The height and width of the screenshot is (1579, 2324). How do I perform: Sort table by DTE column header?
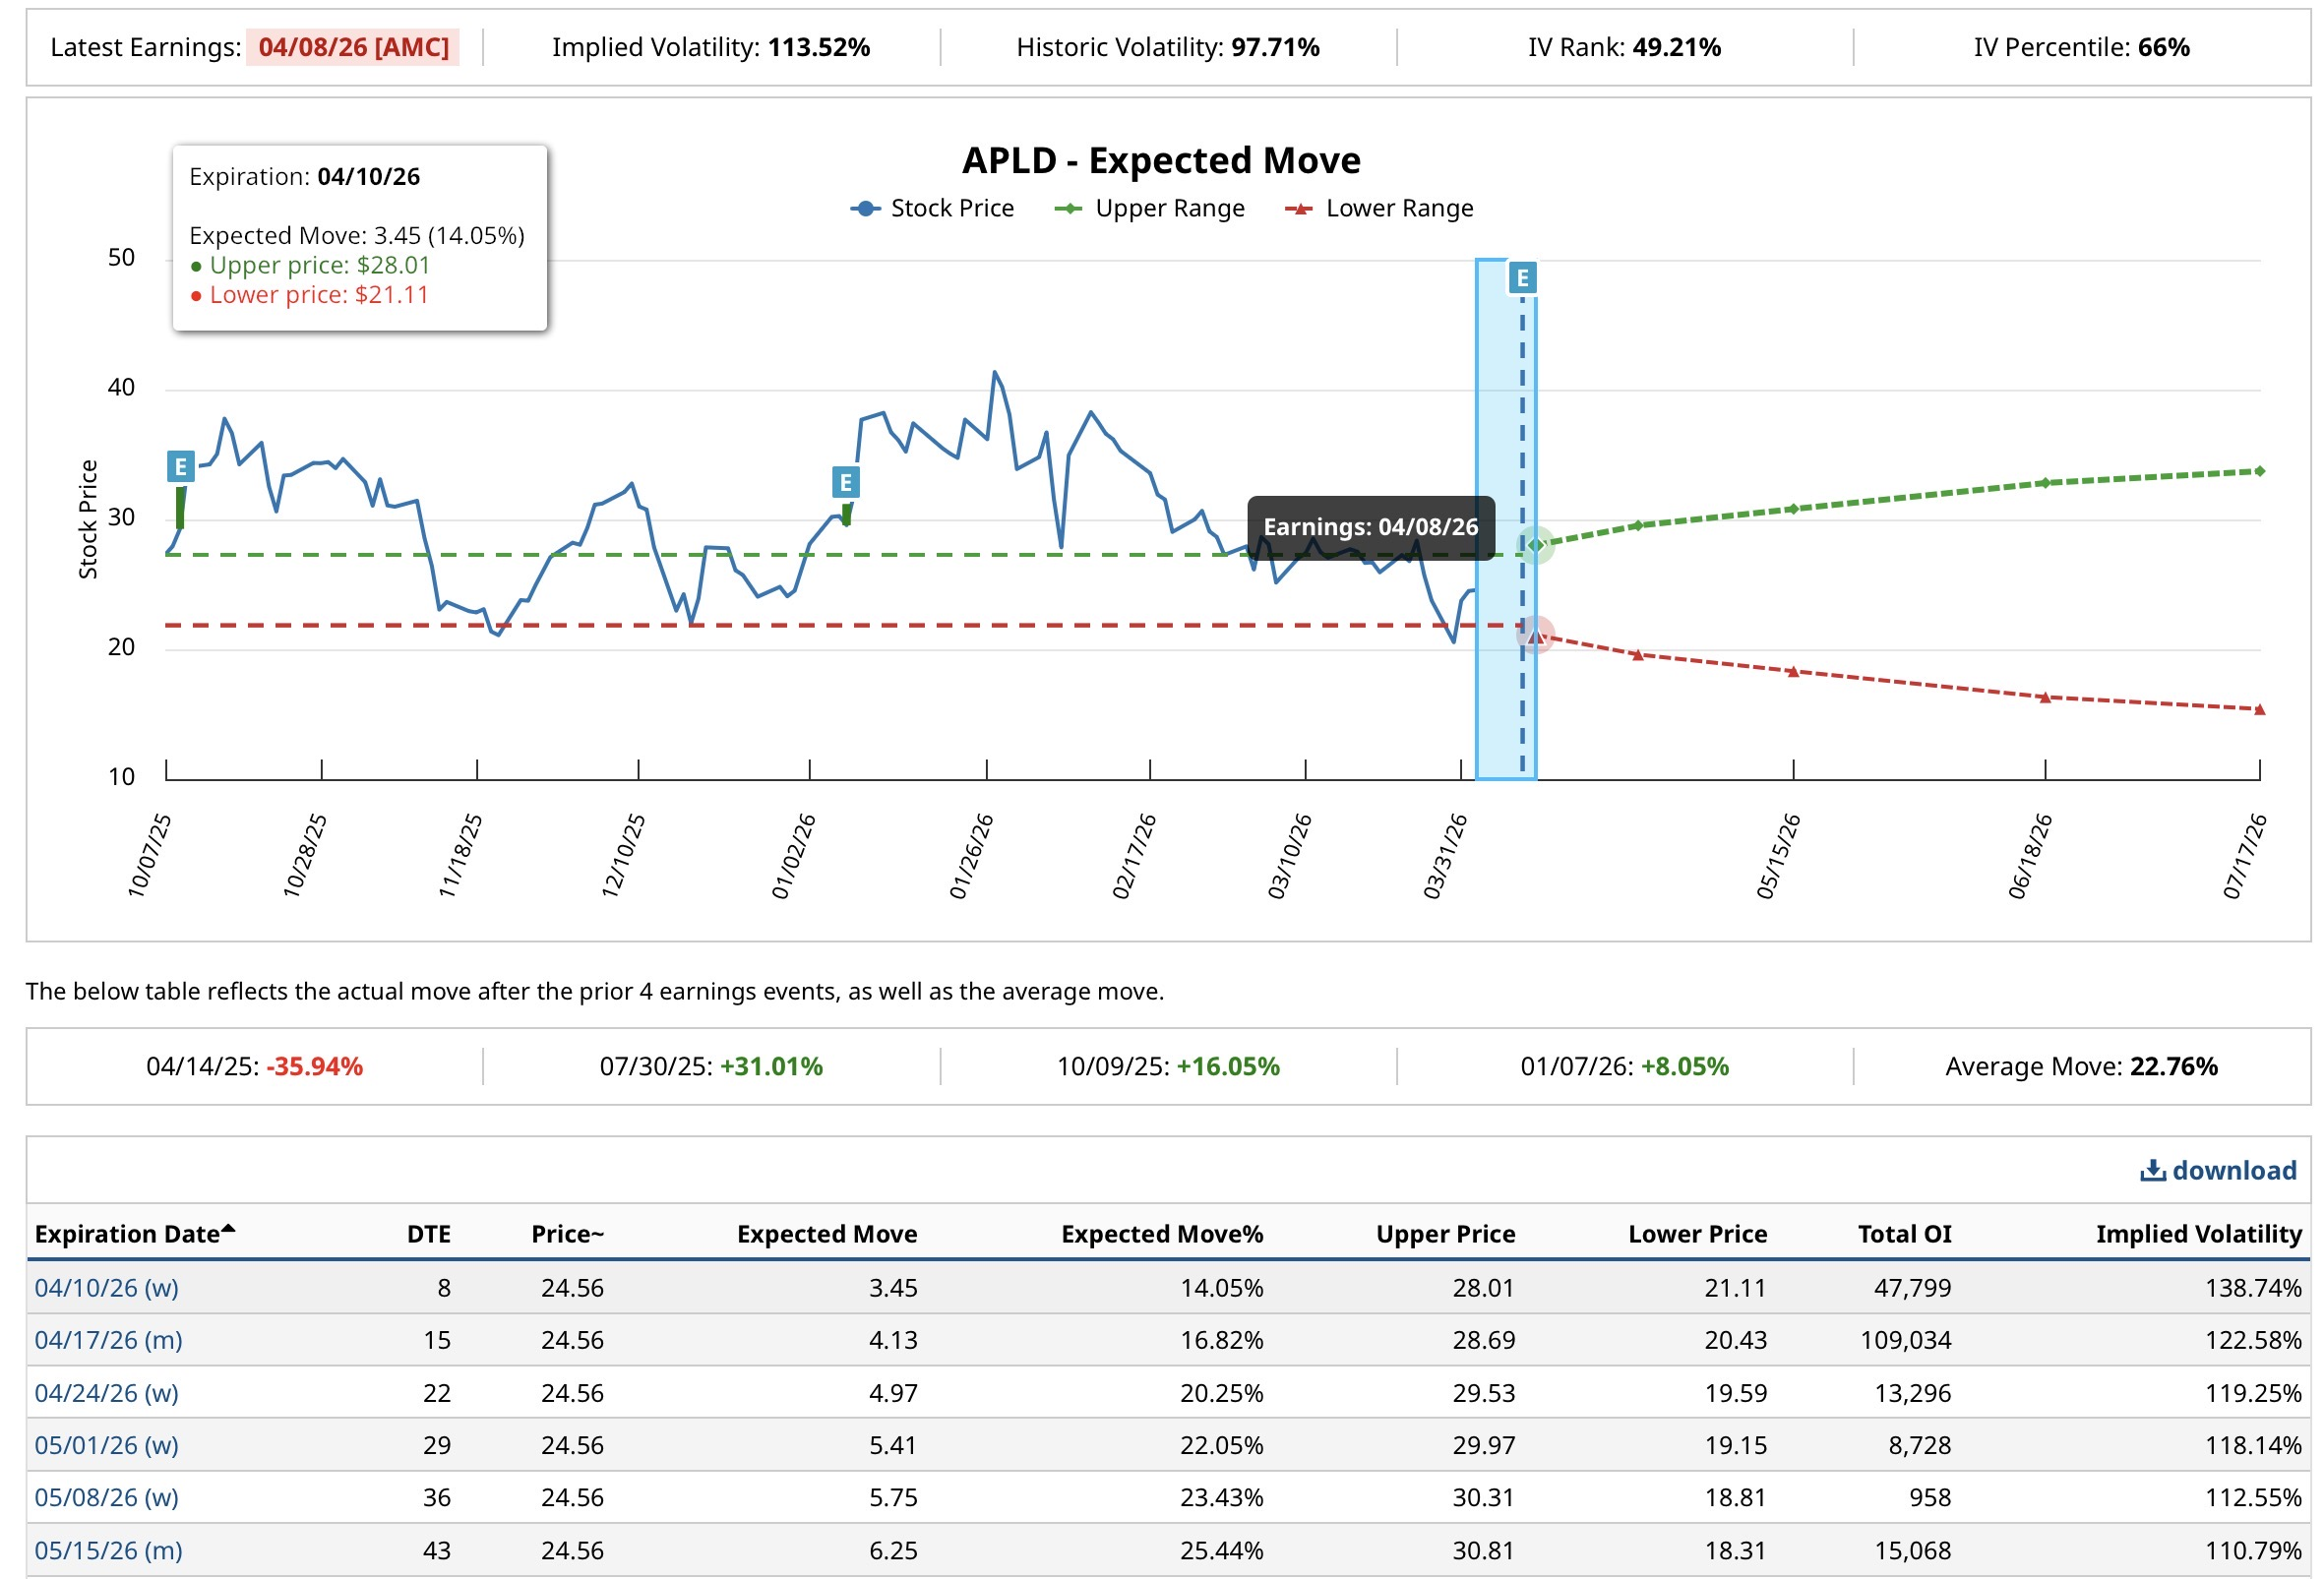pyautogui.click(x=428, y=1233)
